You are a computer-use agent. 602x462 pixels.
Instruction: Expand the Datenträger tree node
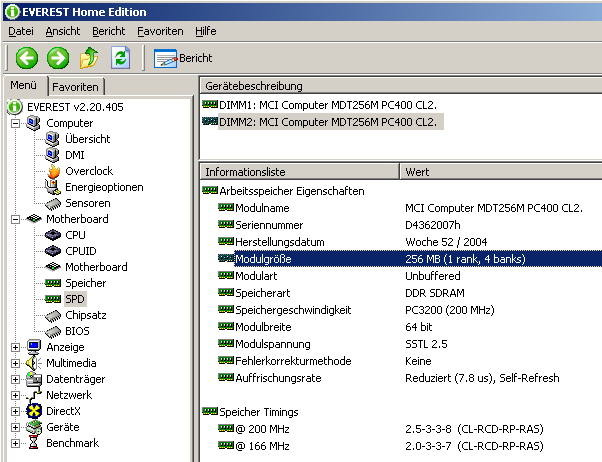15,379
